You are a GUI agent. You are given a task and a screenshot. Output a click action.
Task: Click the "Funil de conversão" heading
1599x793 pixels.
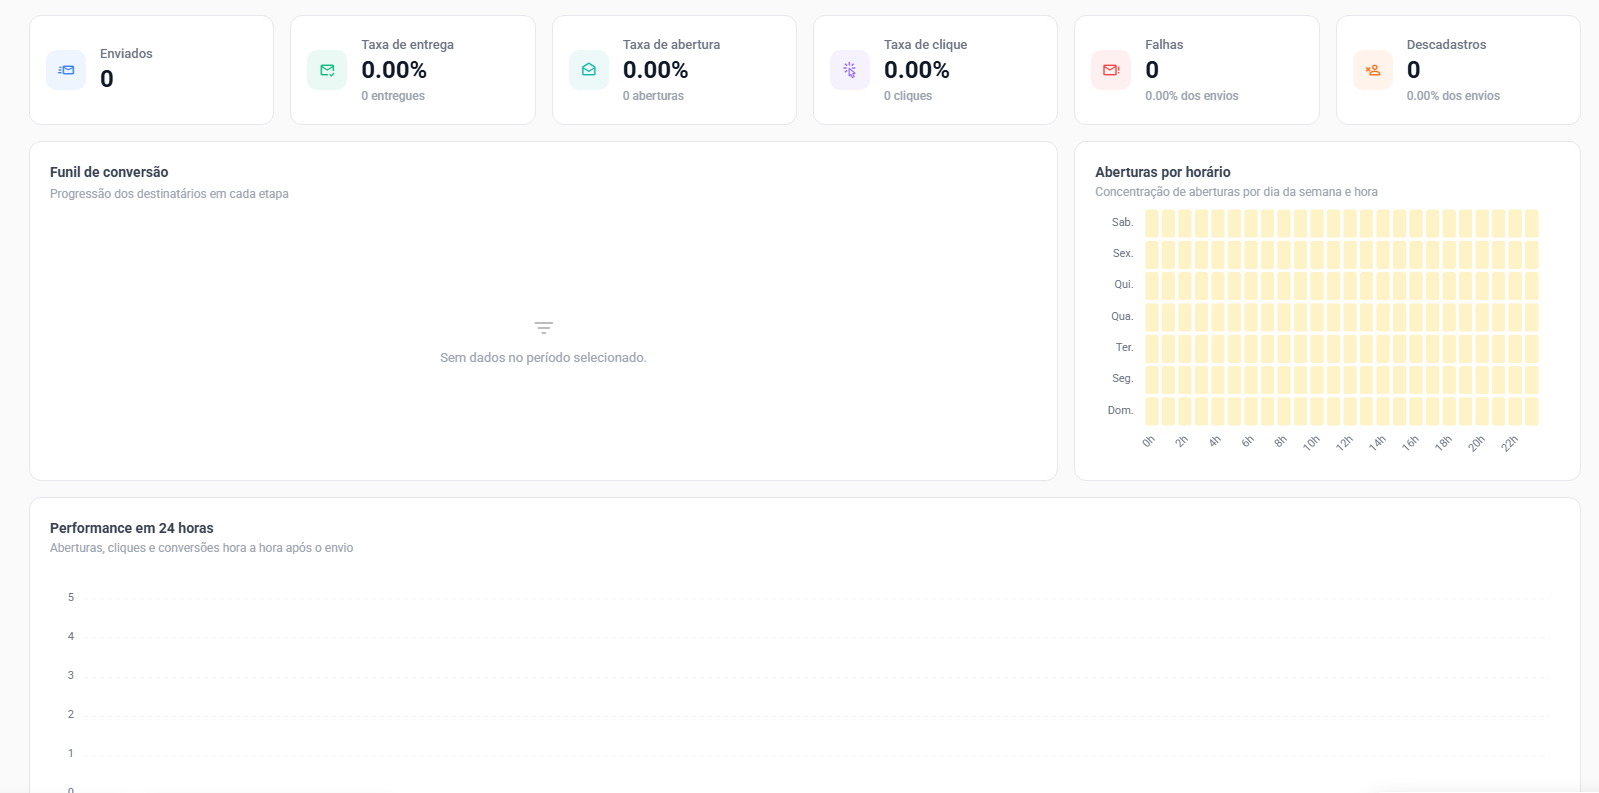(109, 172)
